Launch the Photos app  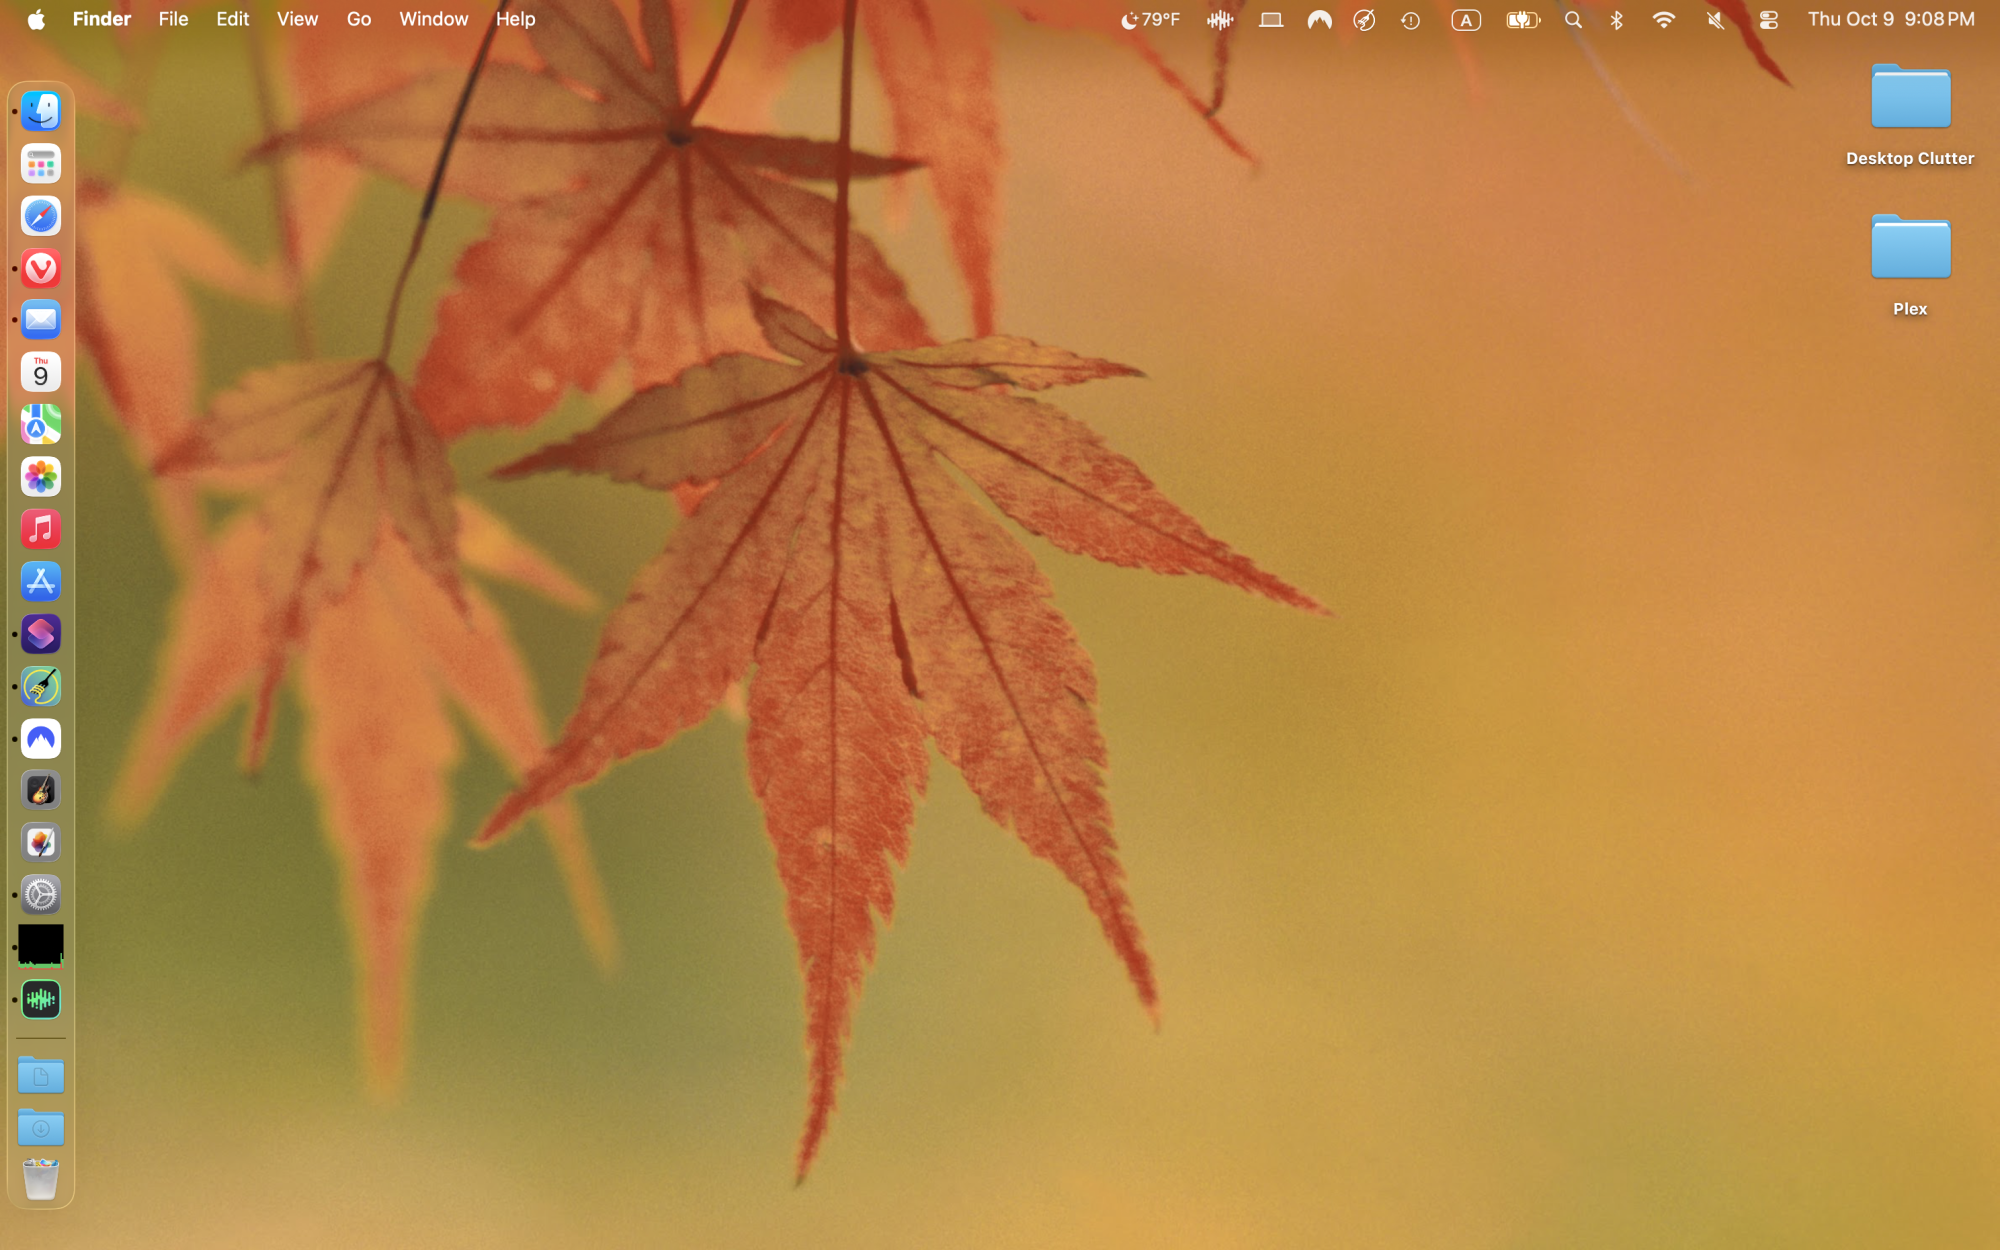[40, 477]
